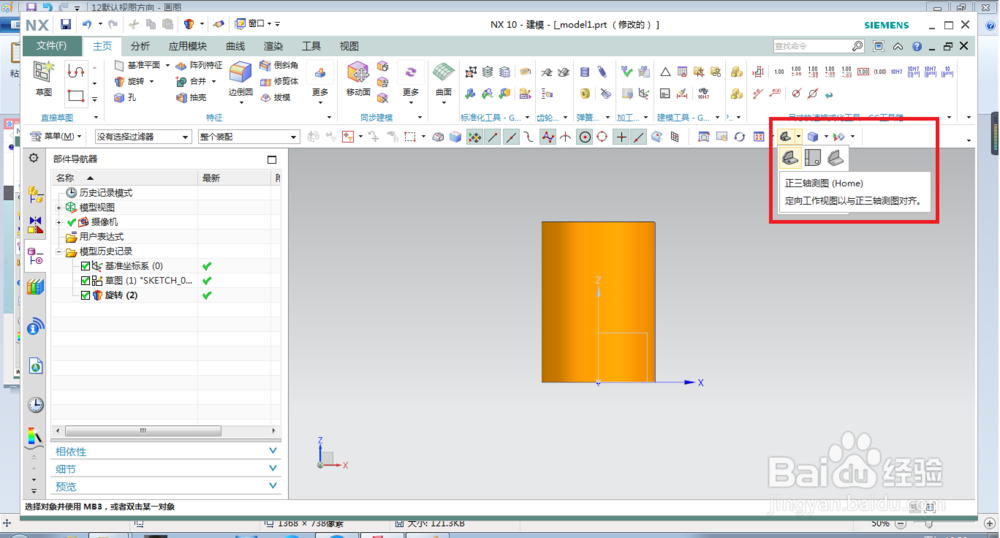The width and height of the screenshot is (1000, 538).
Task: Select the trimetric view icon in flyout
Action: [790, 157]
